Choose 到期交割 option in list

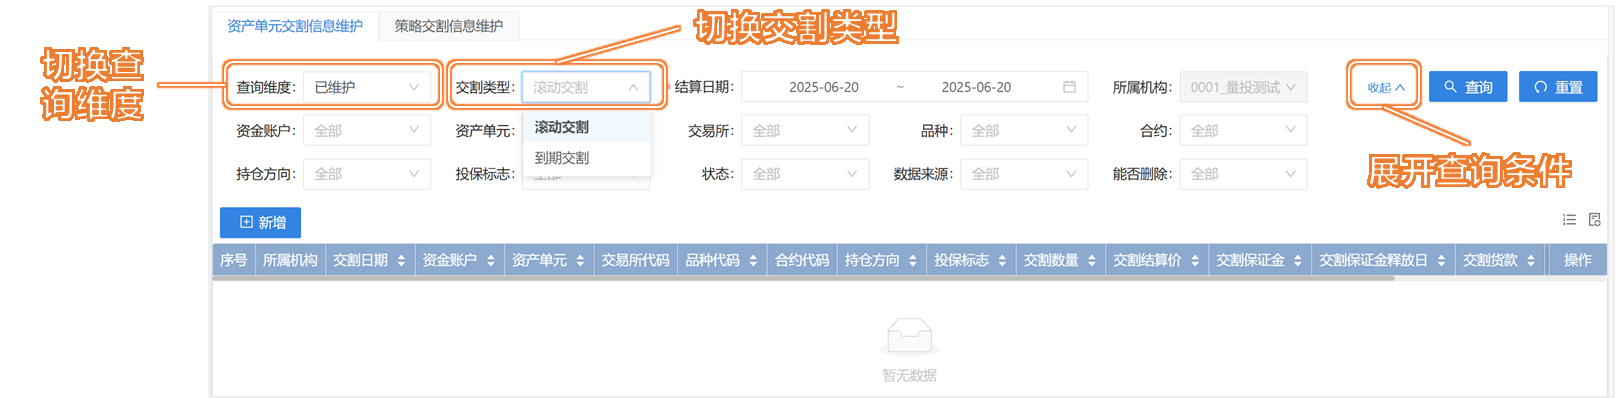pos(587,158)
